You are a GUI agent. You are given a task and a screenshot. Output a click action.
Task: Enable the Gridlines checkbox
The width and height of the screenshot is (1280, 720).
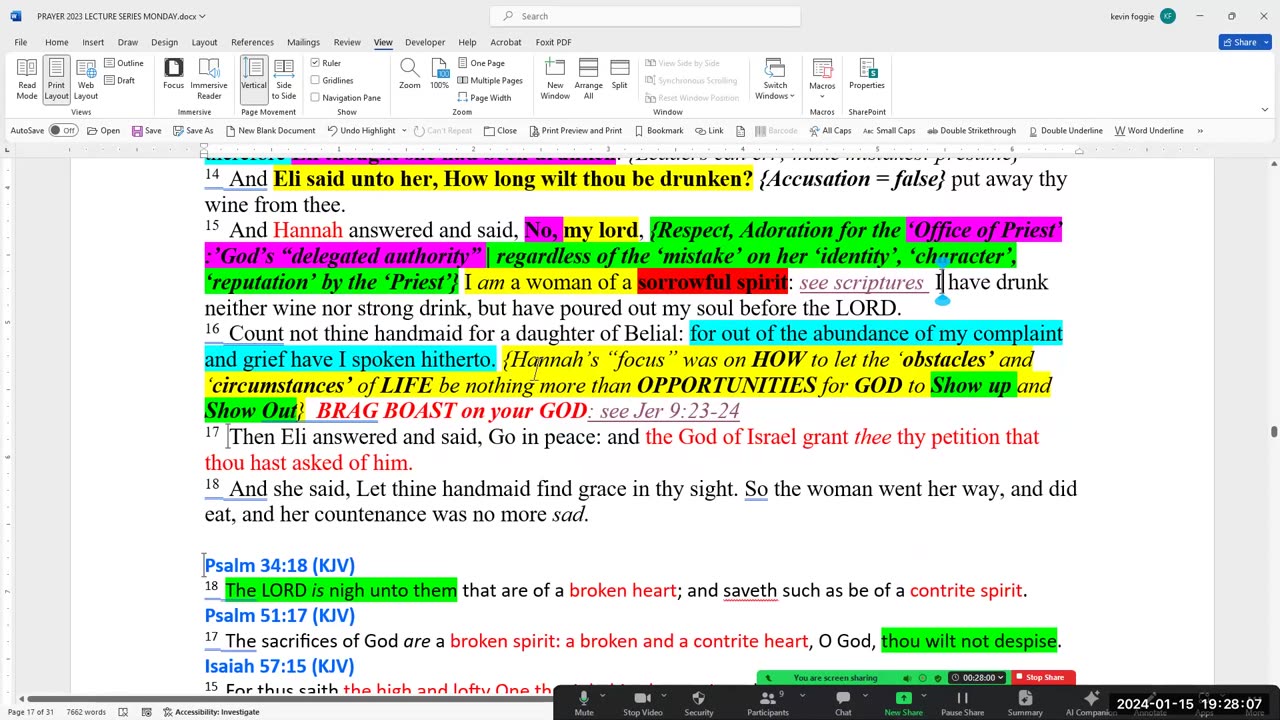315,80
